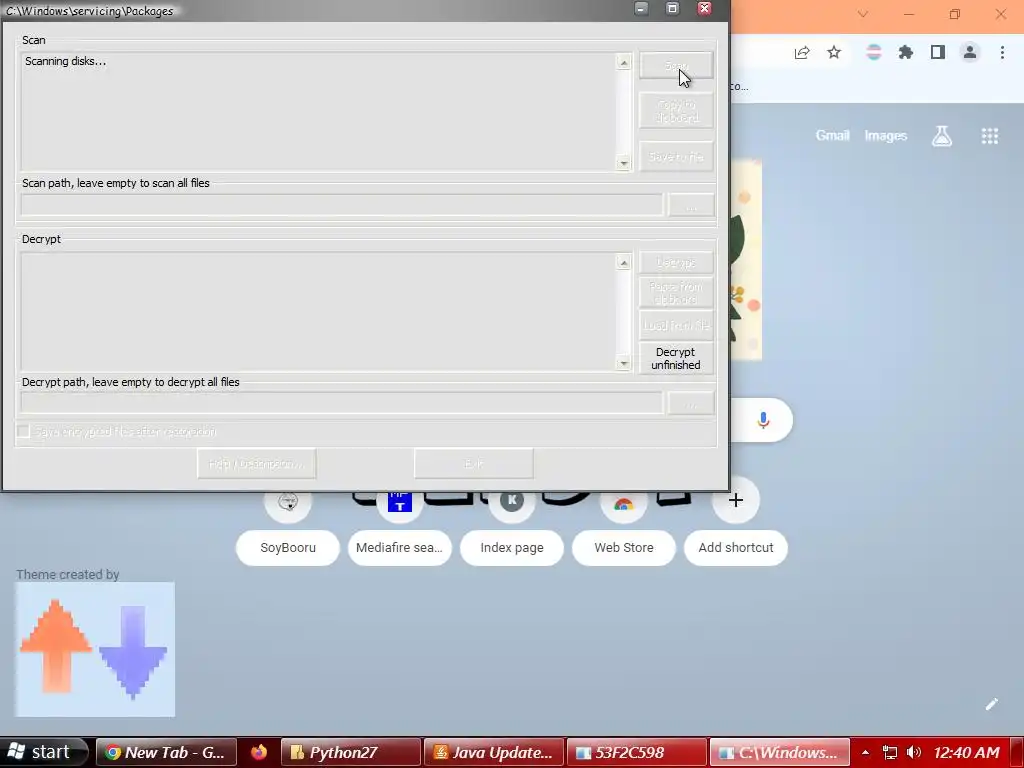Switch to the C:\Windows taskbar window
The width and height of the screenshot is (1024, 768).
tap(780, 752)
